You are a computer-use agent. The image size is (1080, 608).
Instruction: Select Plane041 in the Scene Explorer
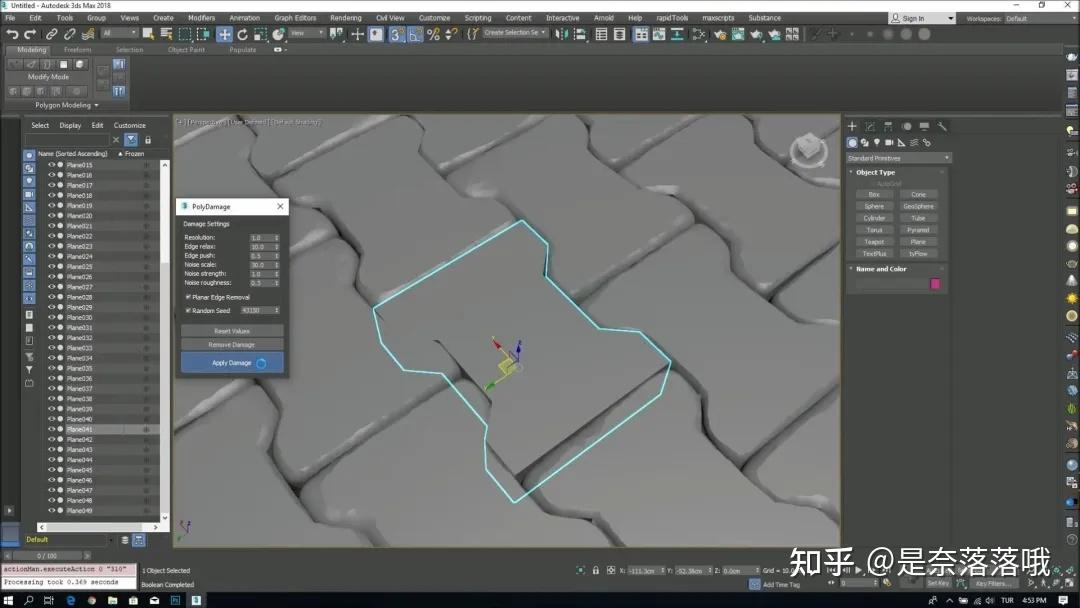pos(78,428)
